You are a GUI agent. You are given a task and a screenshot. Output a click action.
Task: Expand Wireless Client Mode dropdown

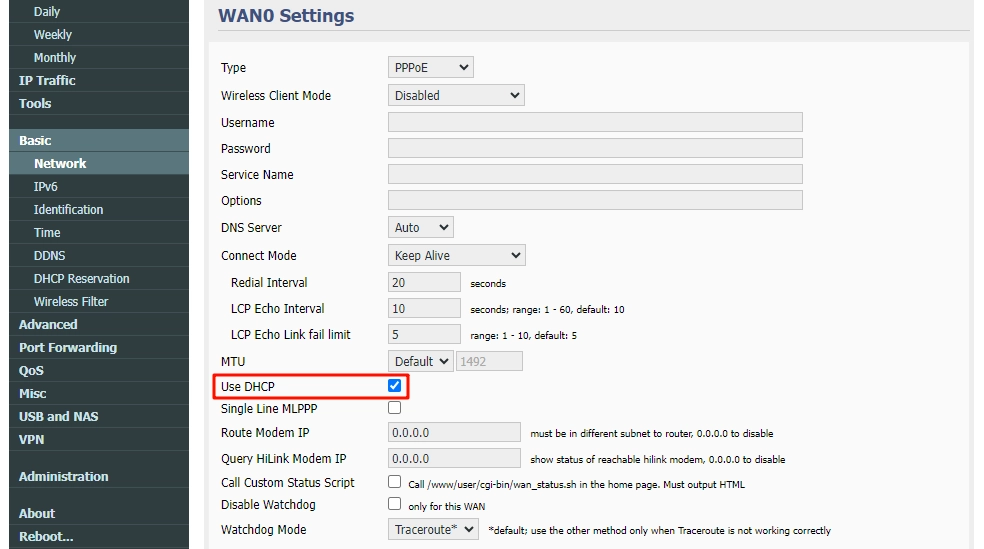pyautogui.click(x=455, y=96)
